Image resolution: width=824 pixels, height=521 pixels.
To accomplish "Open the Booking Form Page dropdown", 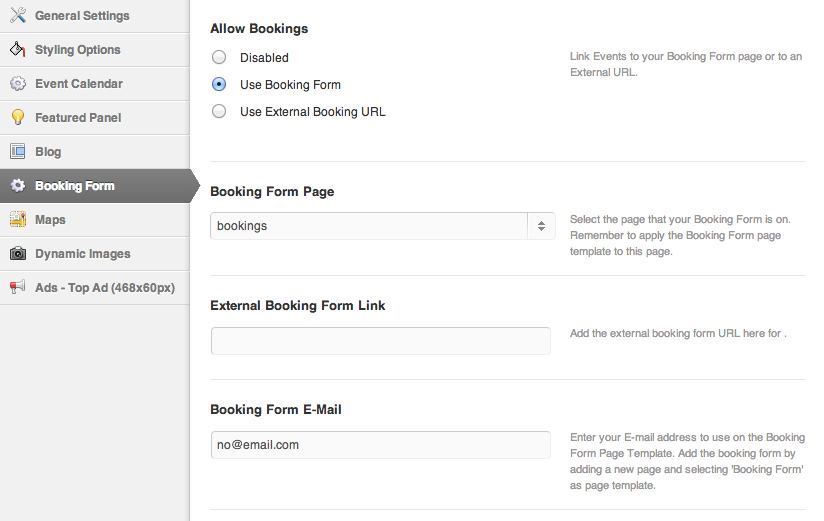I will pos(370,226).
